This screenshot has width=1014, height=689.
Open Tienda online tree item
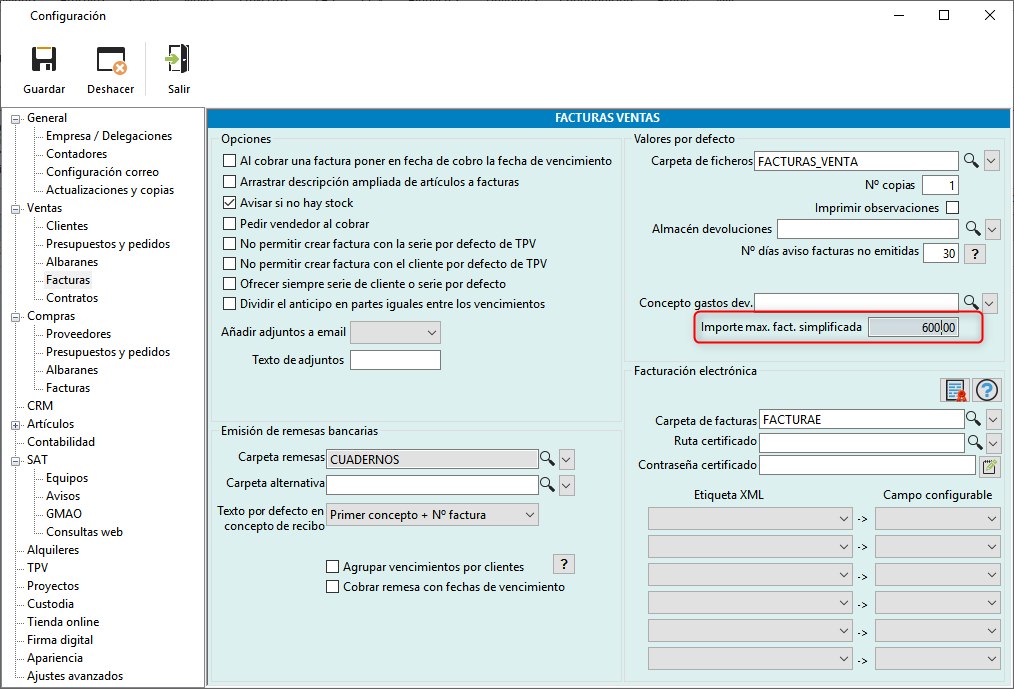63,622
